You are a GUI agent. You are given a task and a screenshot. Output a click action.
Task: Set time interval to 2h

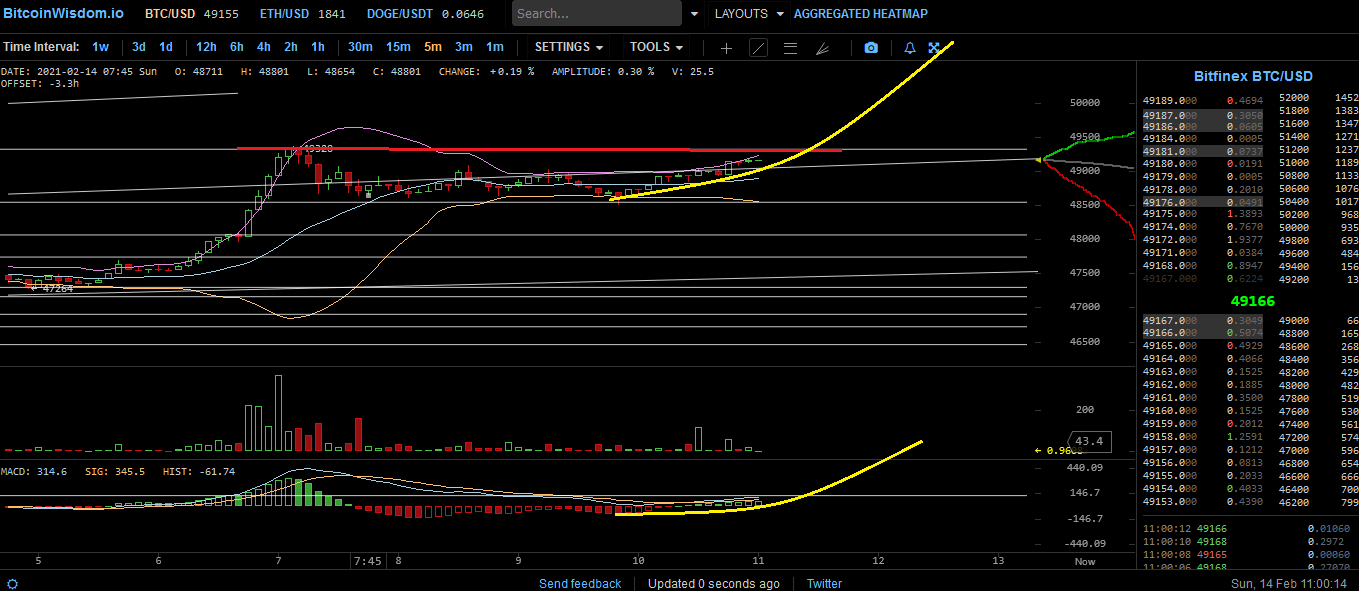[x=291, y=47]
